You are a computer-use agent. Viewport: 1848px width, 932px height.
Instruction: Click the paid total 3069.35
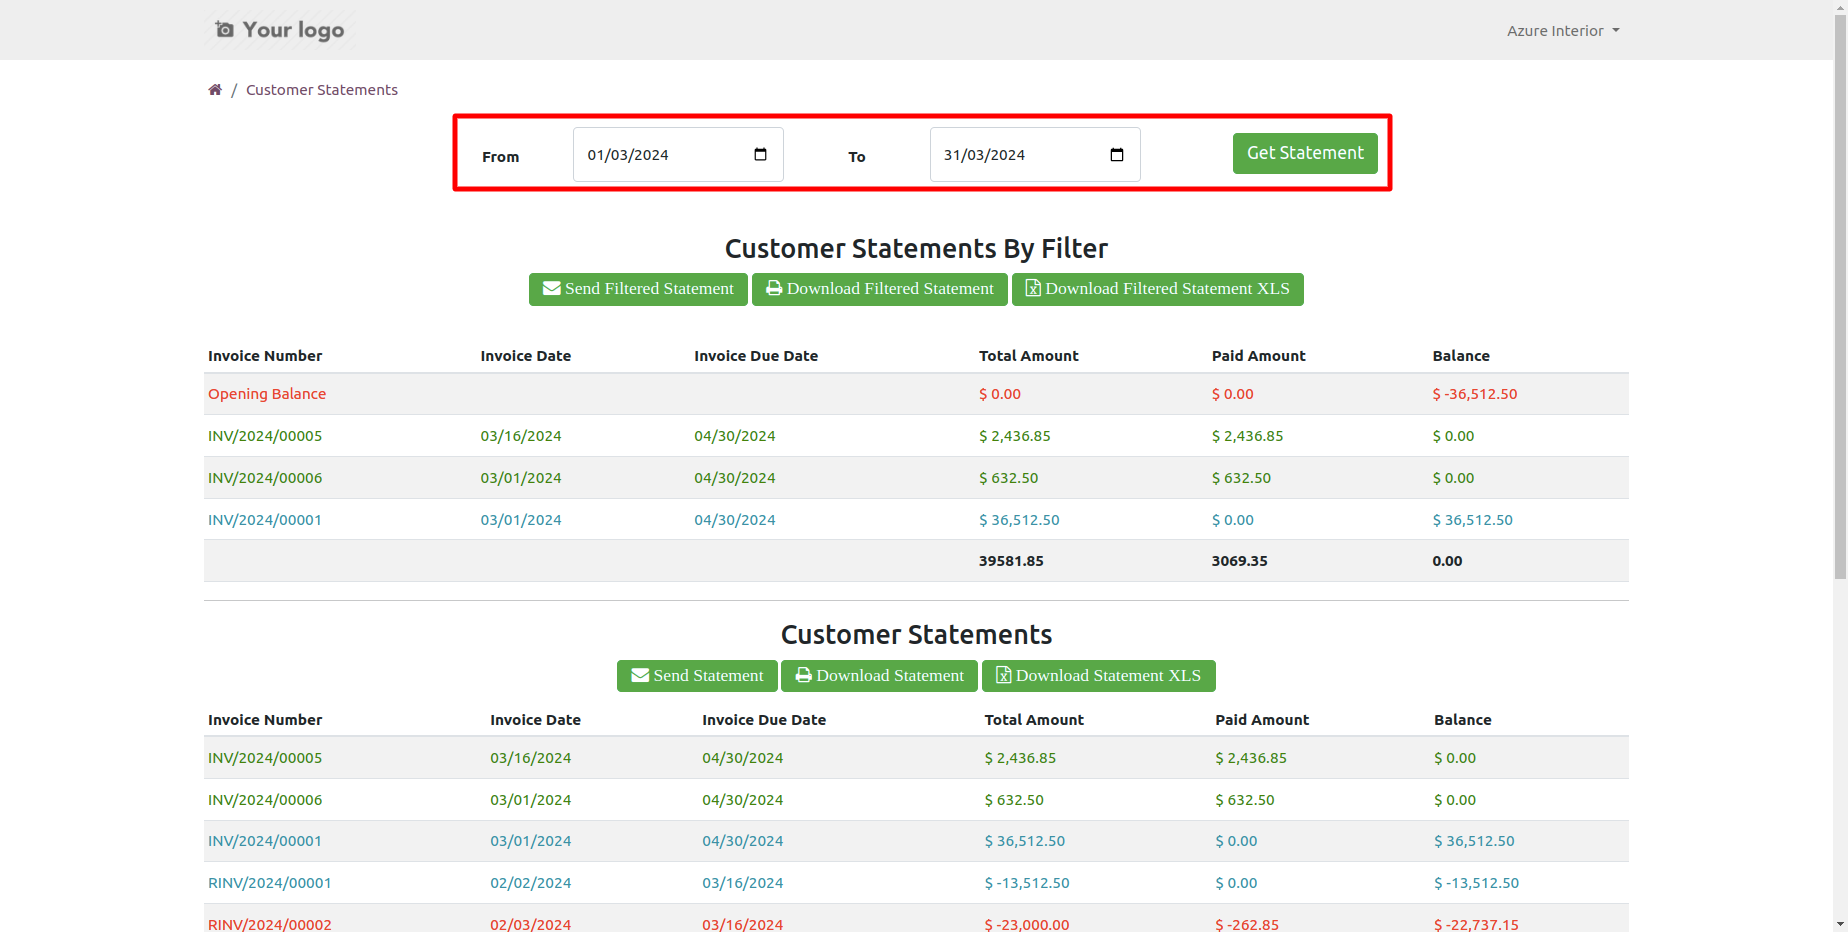click(1240, 561)
